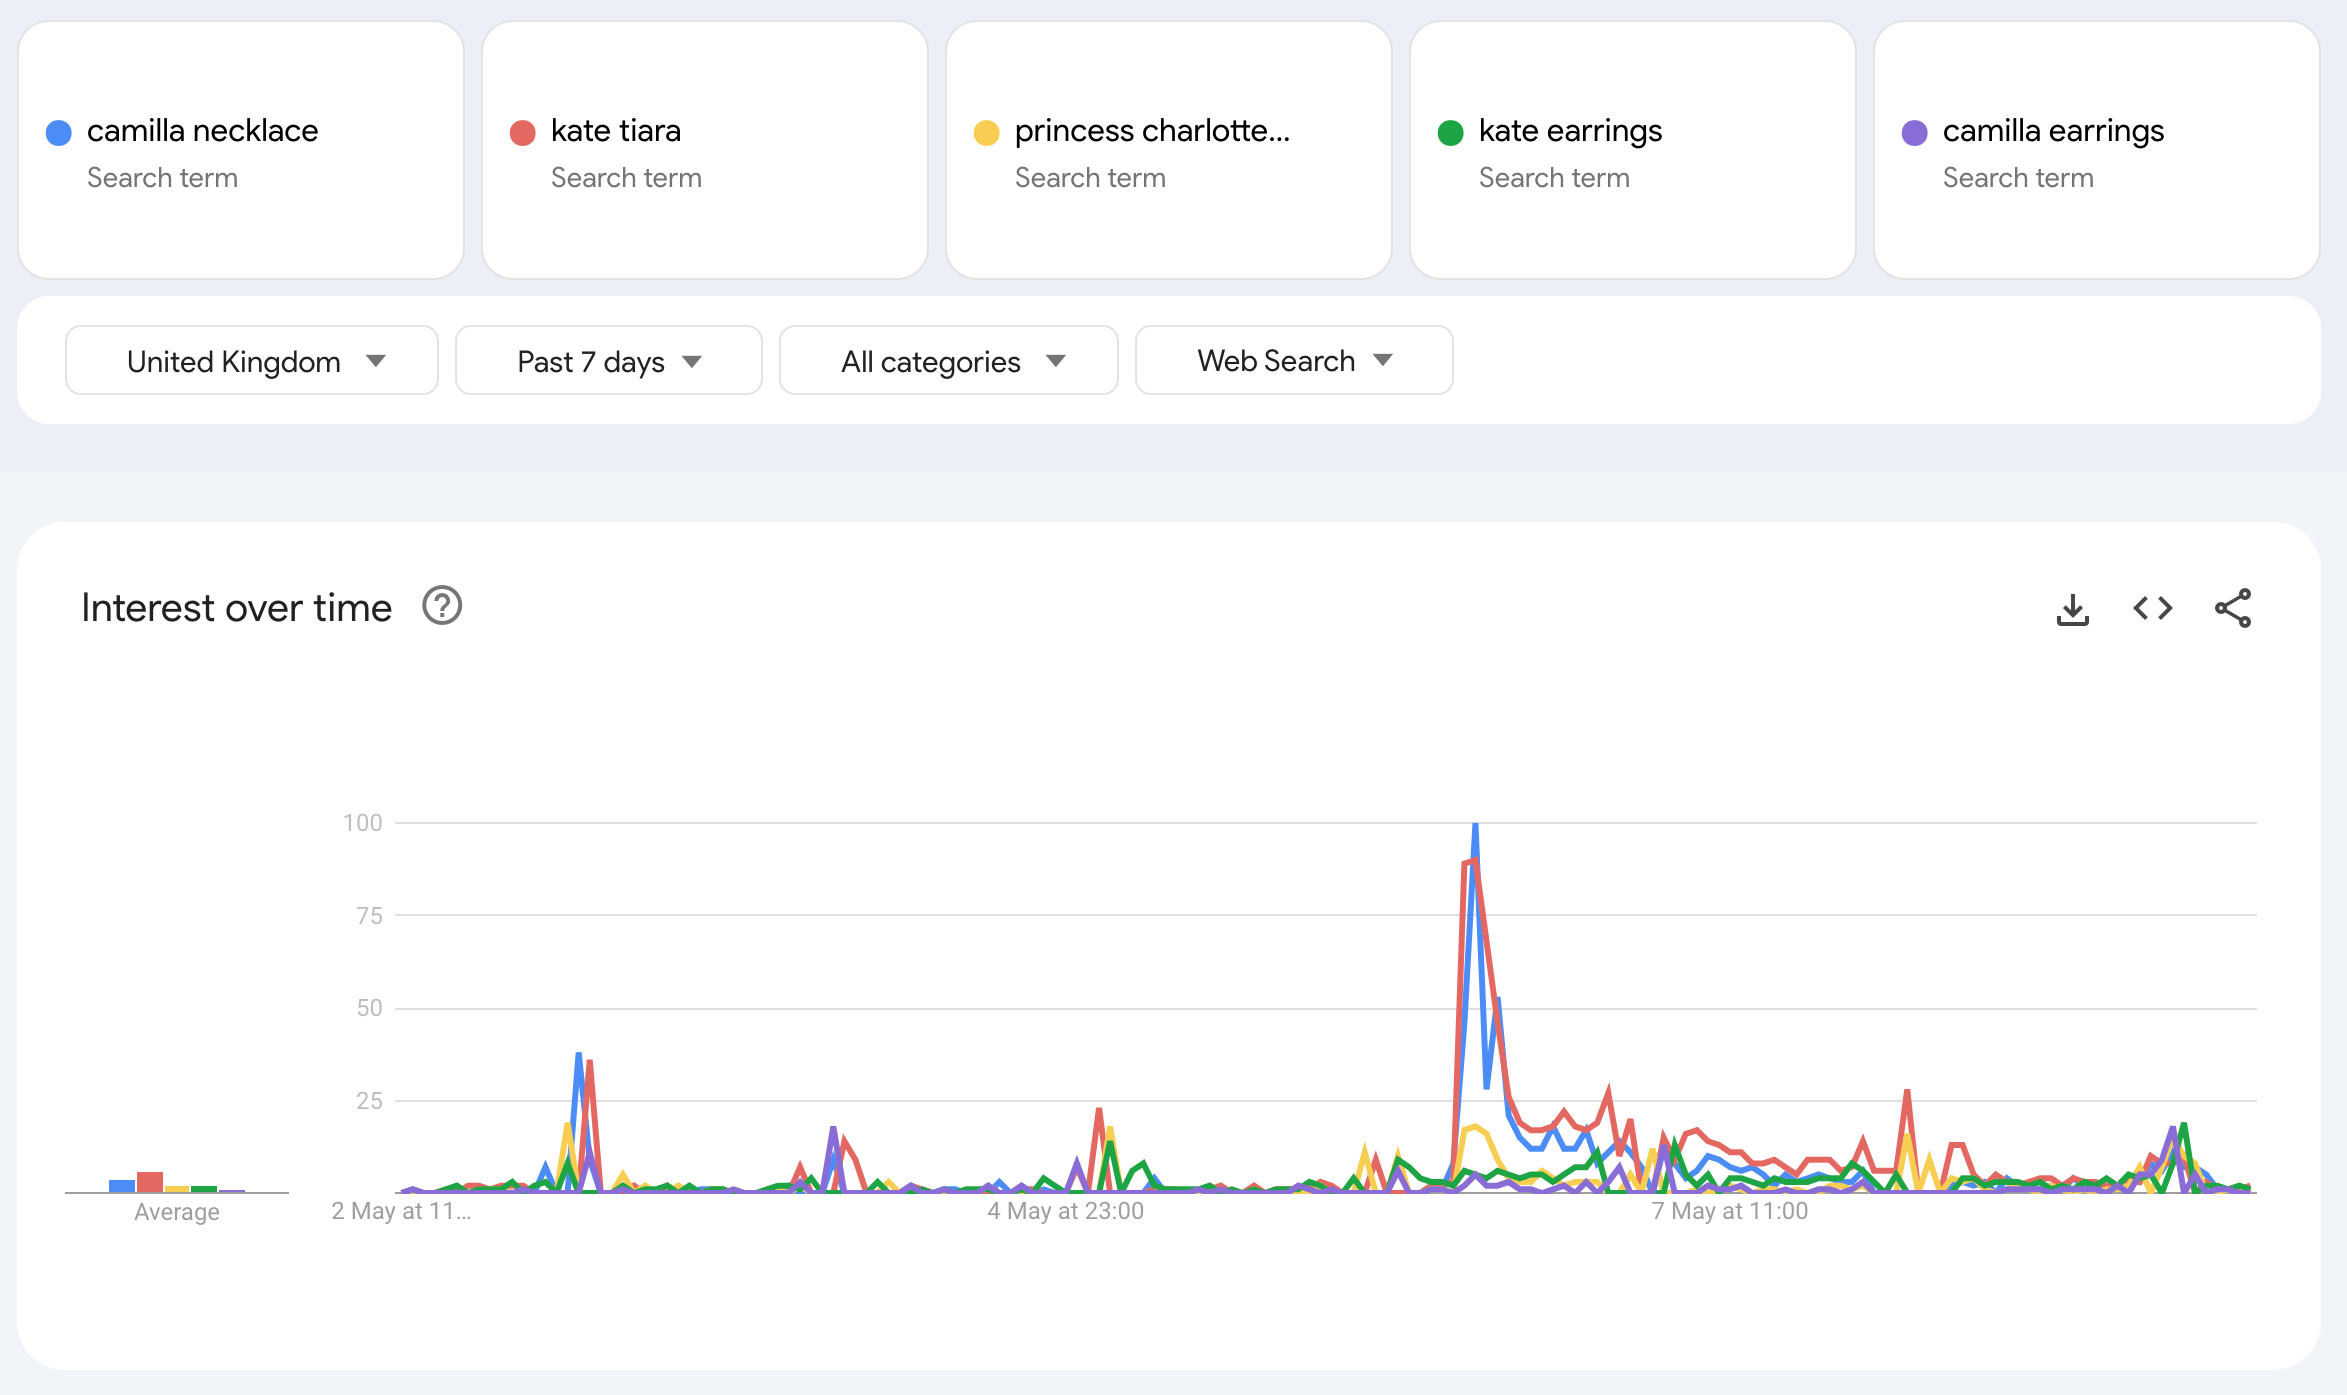
Task: Open the embed code icon
Action: pos(2153,608)
